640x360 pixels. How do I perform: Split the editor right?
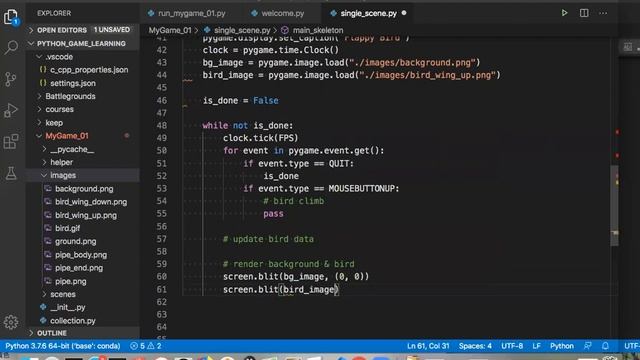(x=584, y=13)
